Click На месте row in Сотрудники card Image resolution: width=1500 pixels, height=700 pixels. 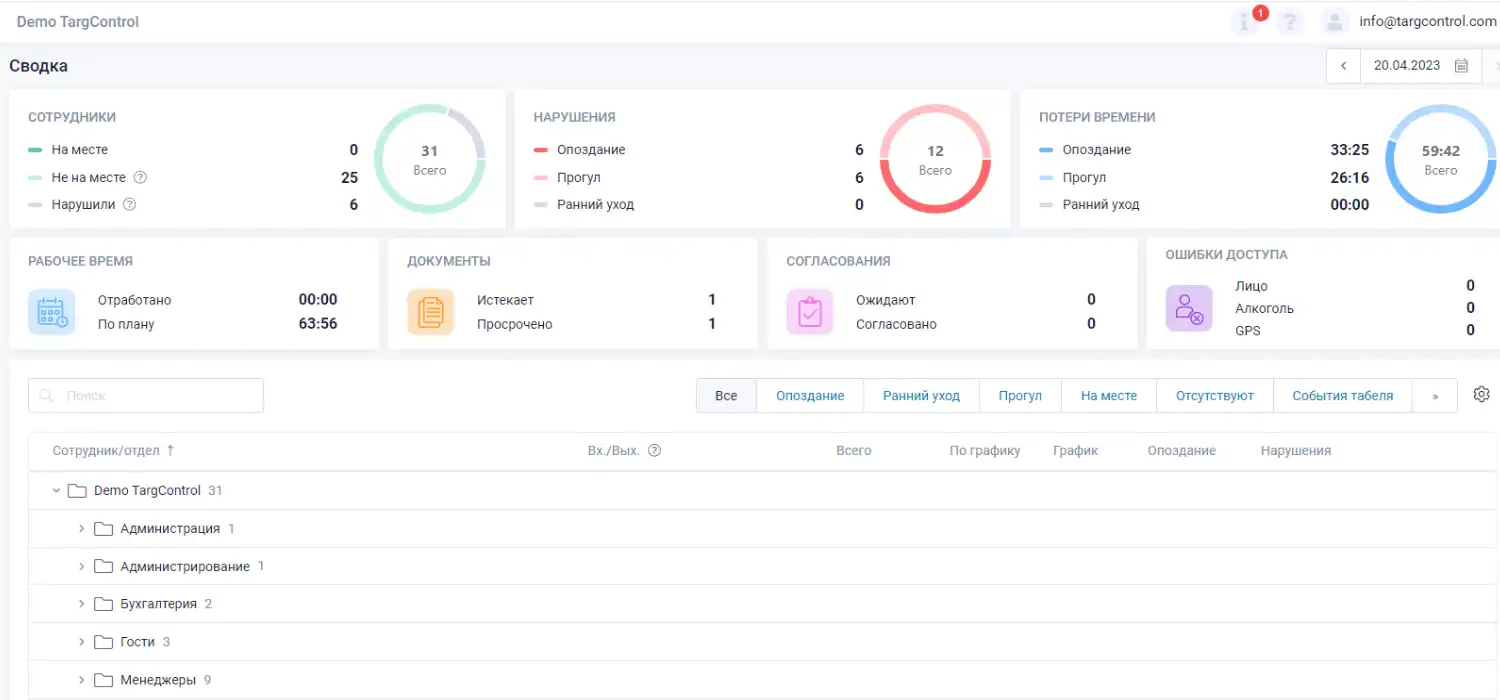pyautogui.click(x=193, y=150)
